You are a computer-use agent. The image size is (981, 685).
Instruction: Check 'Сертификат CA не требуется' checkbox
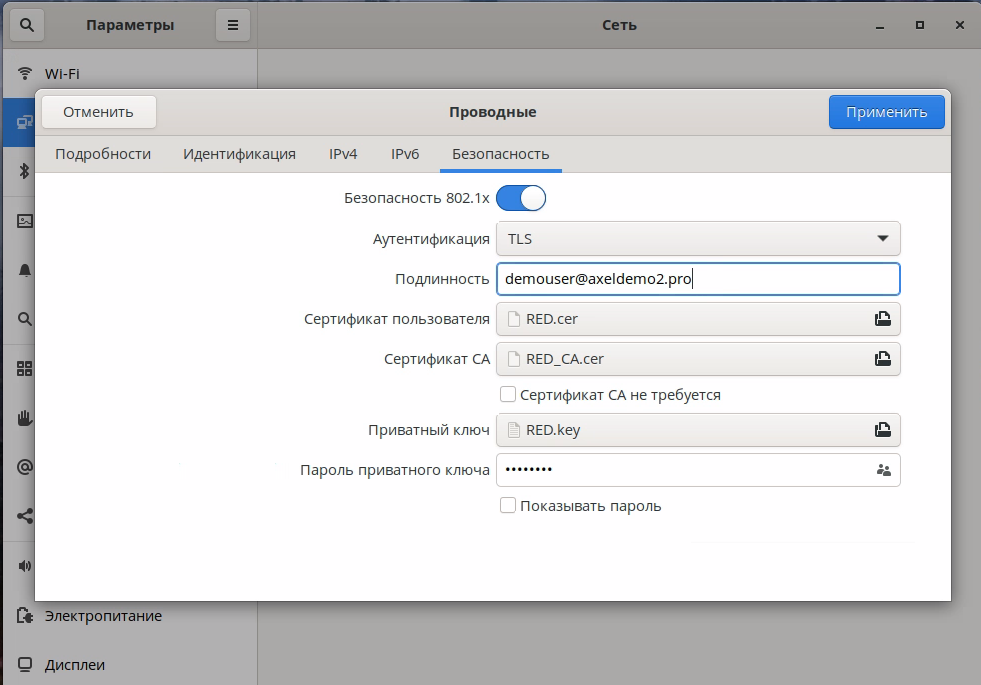508,395
